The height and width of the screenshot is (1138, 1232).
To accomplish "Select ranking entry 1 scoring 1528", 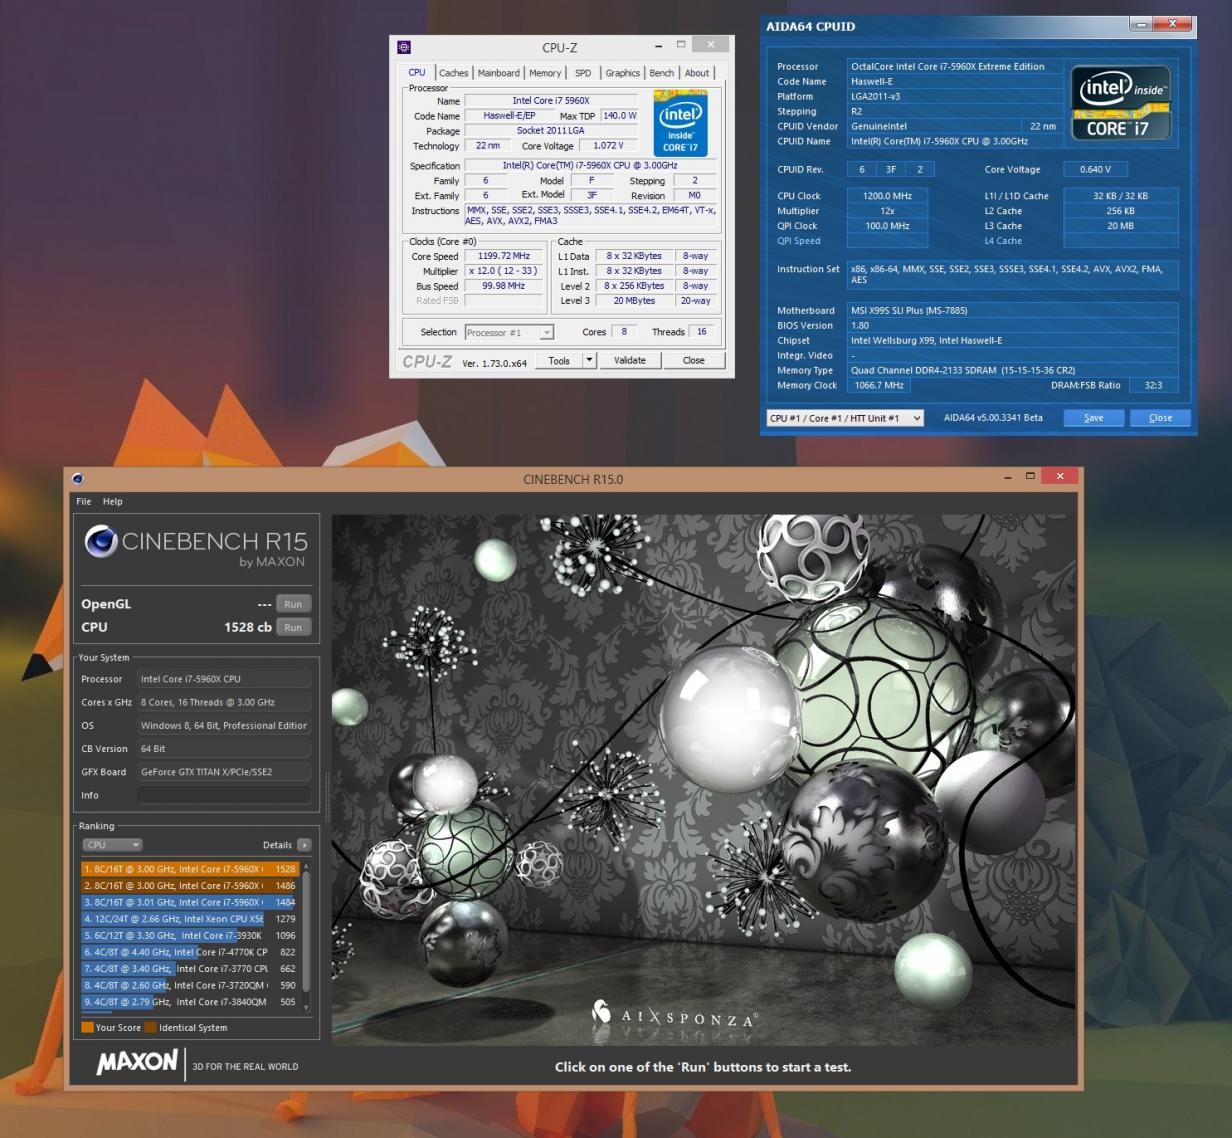I will (190, 869).
